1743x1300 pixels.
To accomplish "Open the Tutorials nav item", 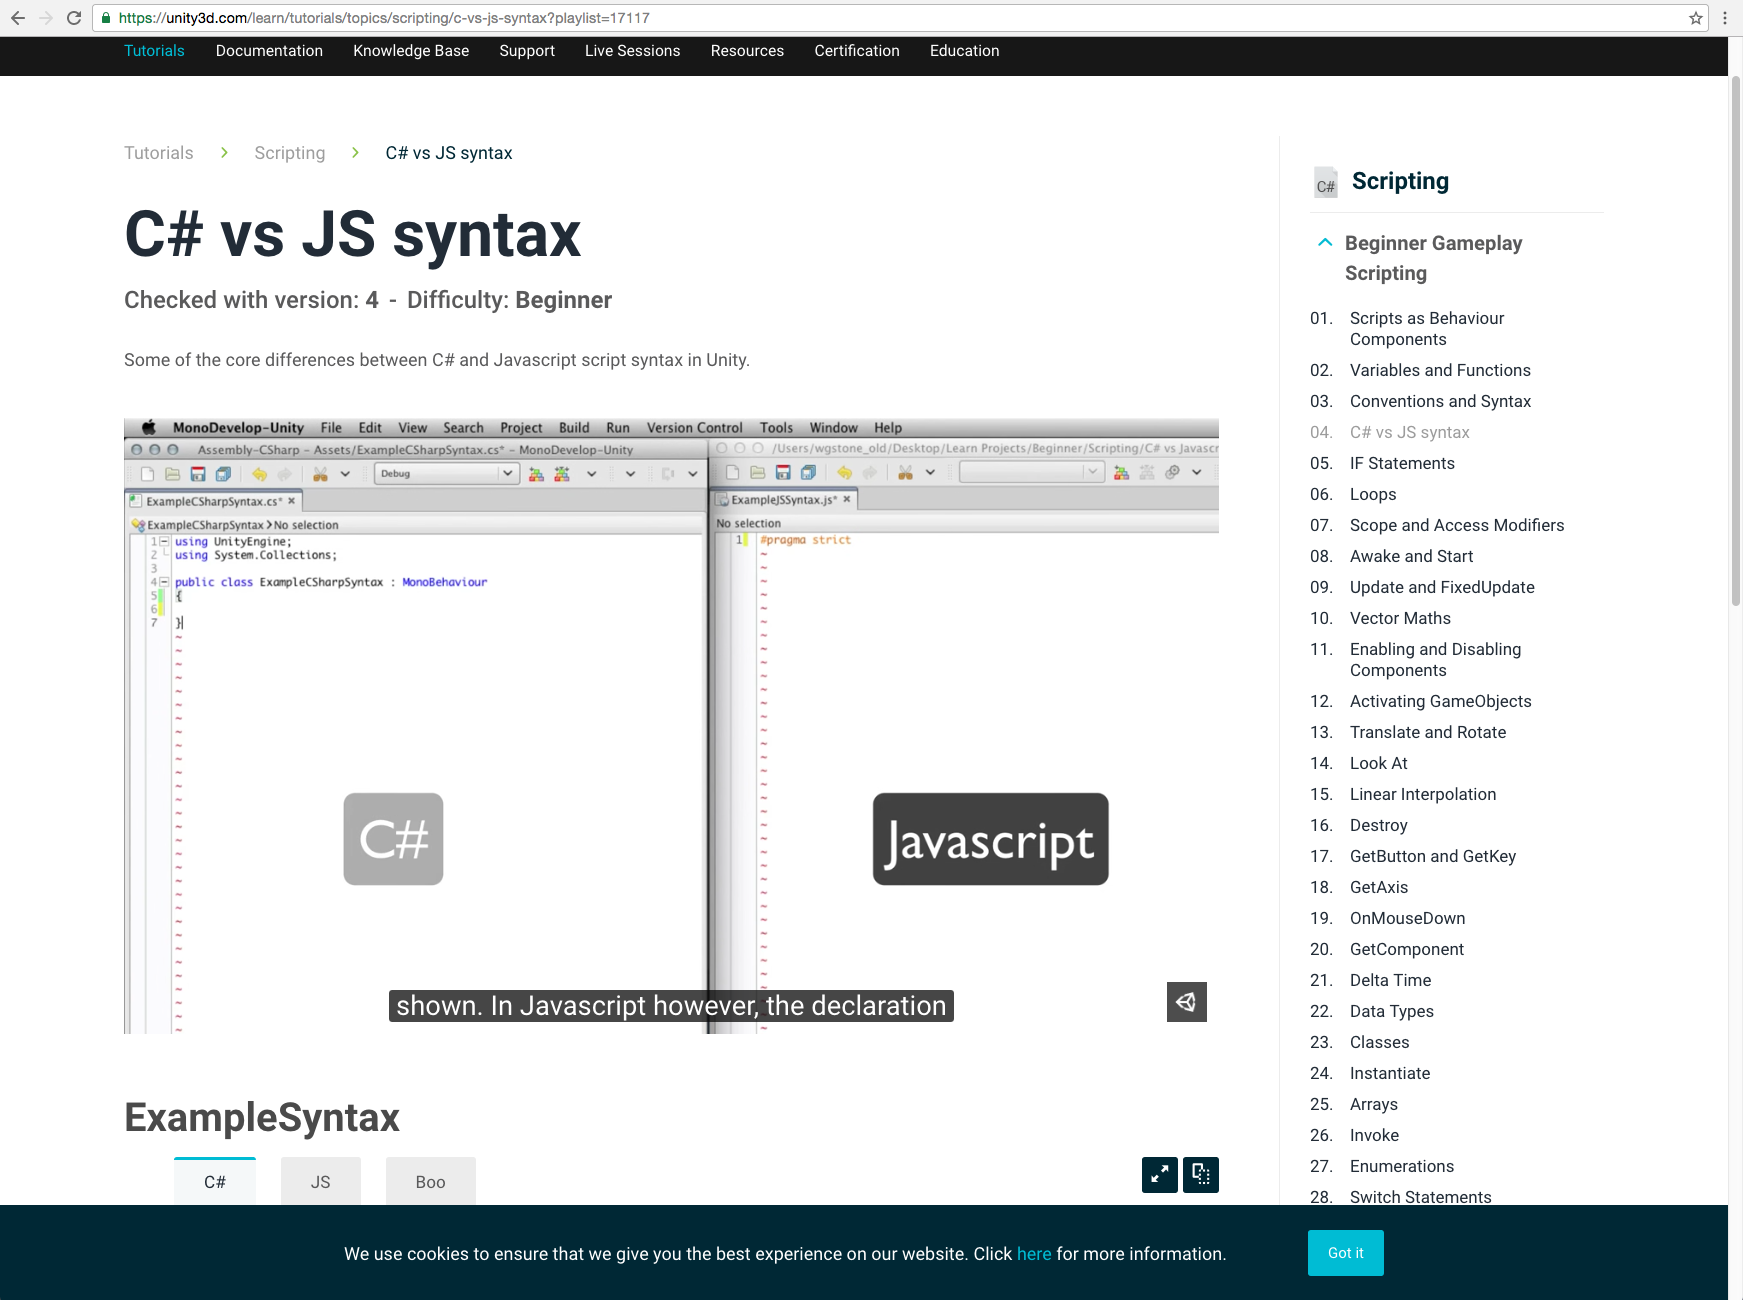I will pos(154,51).
